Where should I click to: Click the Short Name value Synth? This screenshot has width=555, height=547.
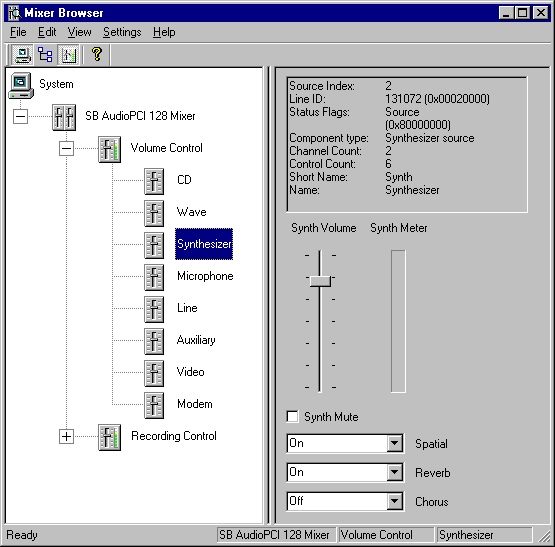399,177
